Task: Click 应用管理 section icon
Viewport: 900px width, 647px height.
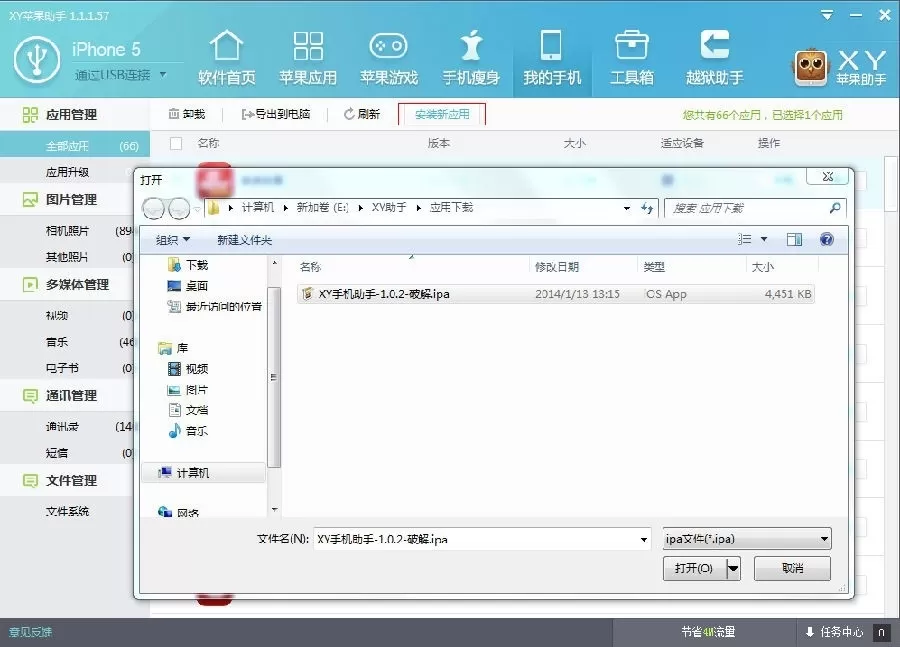Action: click(30, 115)
